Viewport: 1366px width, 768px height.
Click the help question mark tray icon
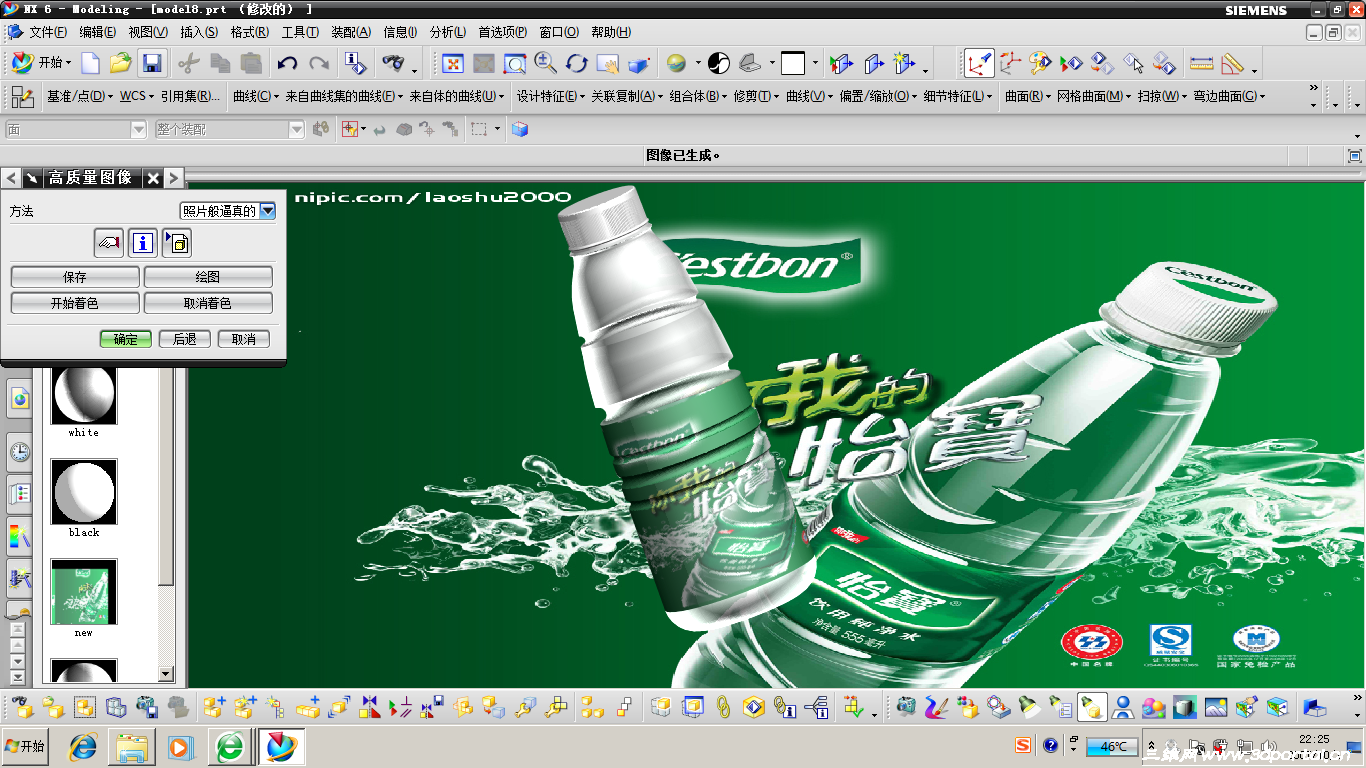coord(1050,745)
